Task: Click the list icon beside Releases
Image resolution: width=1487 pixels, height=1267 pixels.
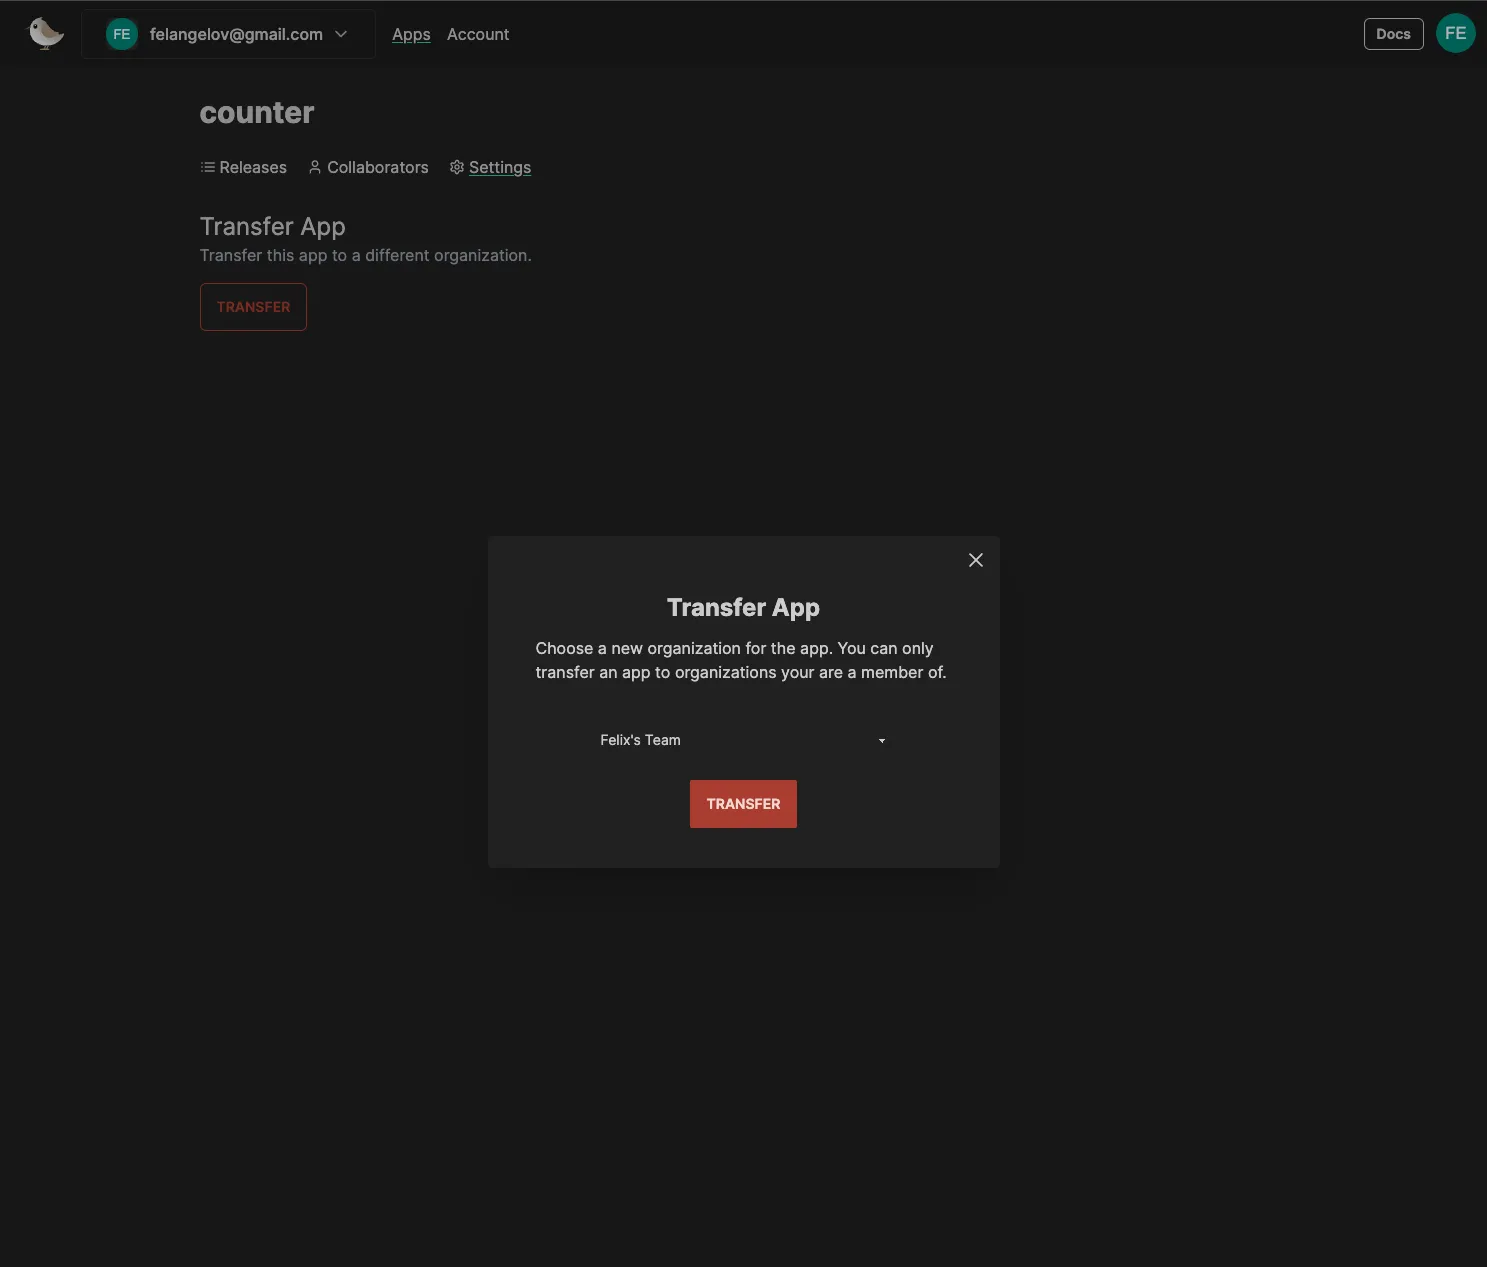Action: tap(207, 167)
